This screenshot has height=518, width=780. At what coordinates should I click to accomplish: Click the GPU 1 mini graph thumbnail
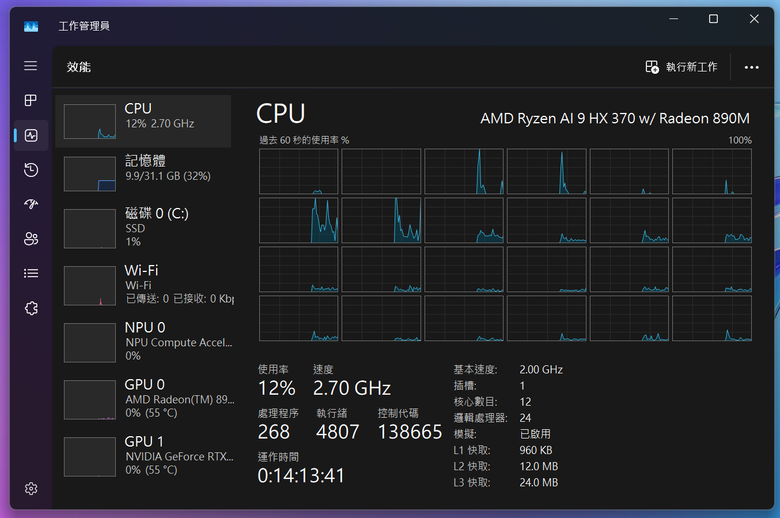(90, 457)
